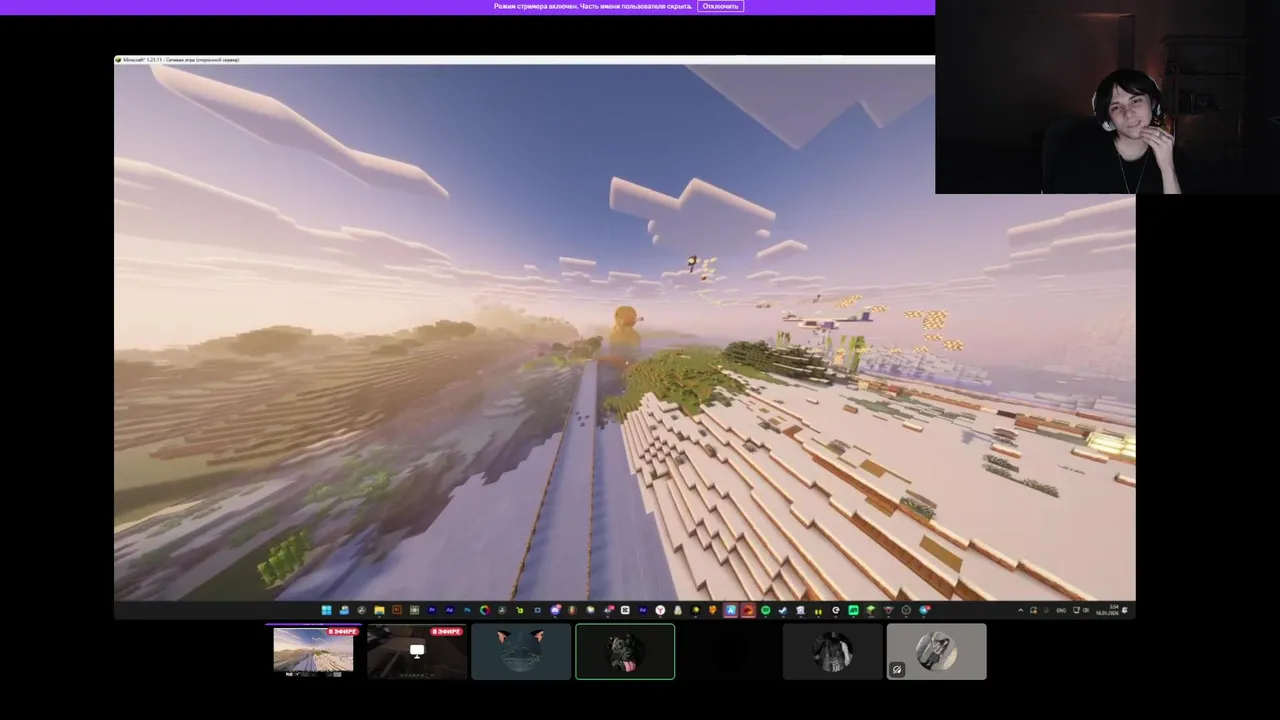Click the microphone tray icon in shared taskbar
Image resolution: width=1280 pixels, height=720 pixels.
(1046, 610)
